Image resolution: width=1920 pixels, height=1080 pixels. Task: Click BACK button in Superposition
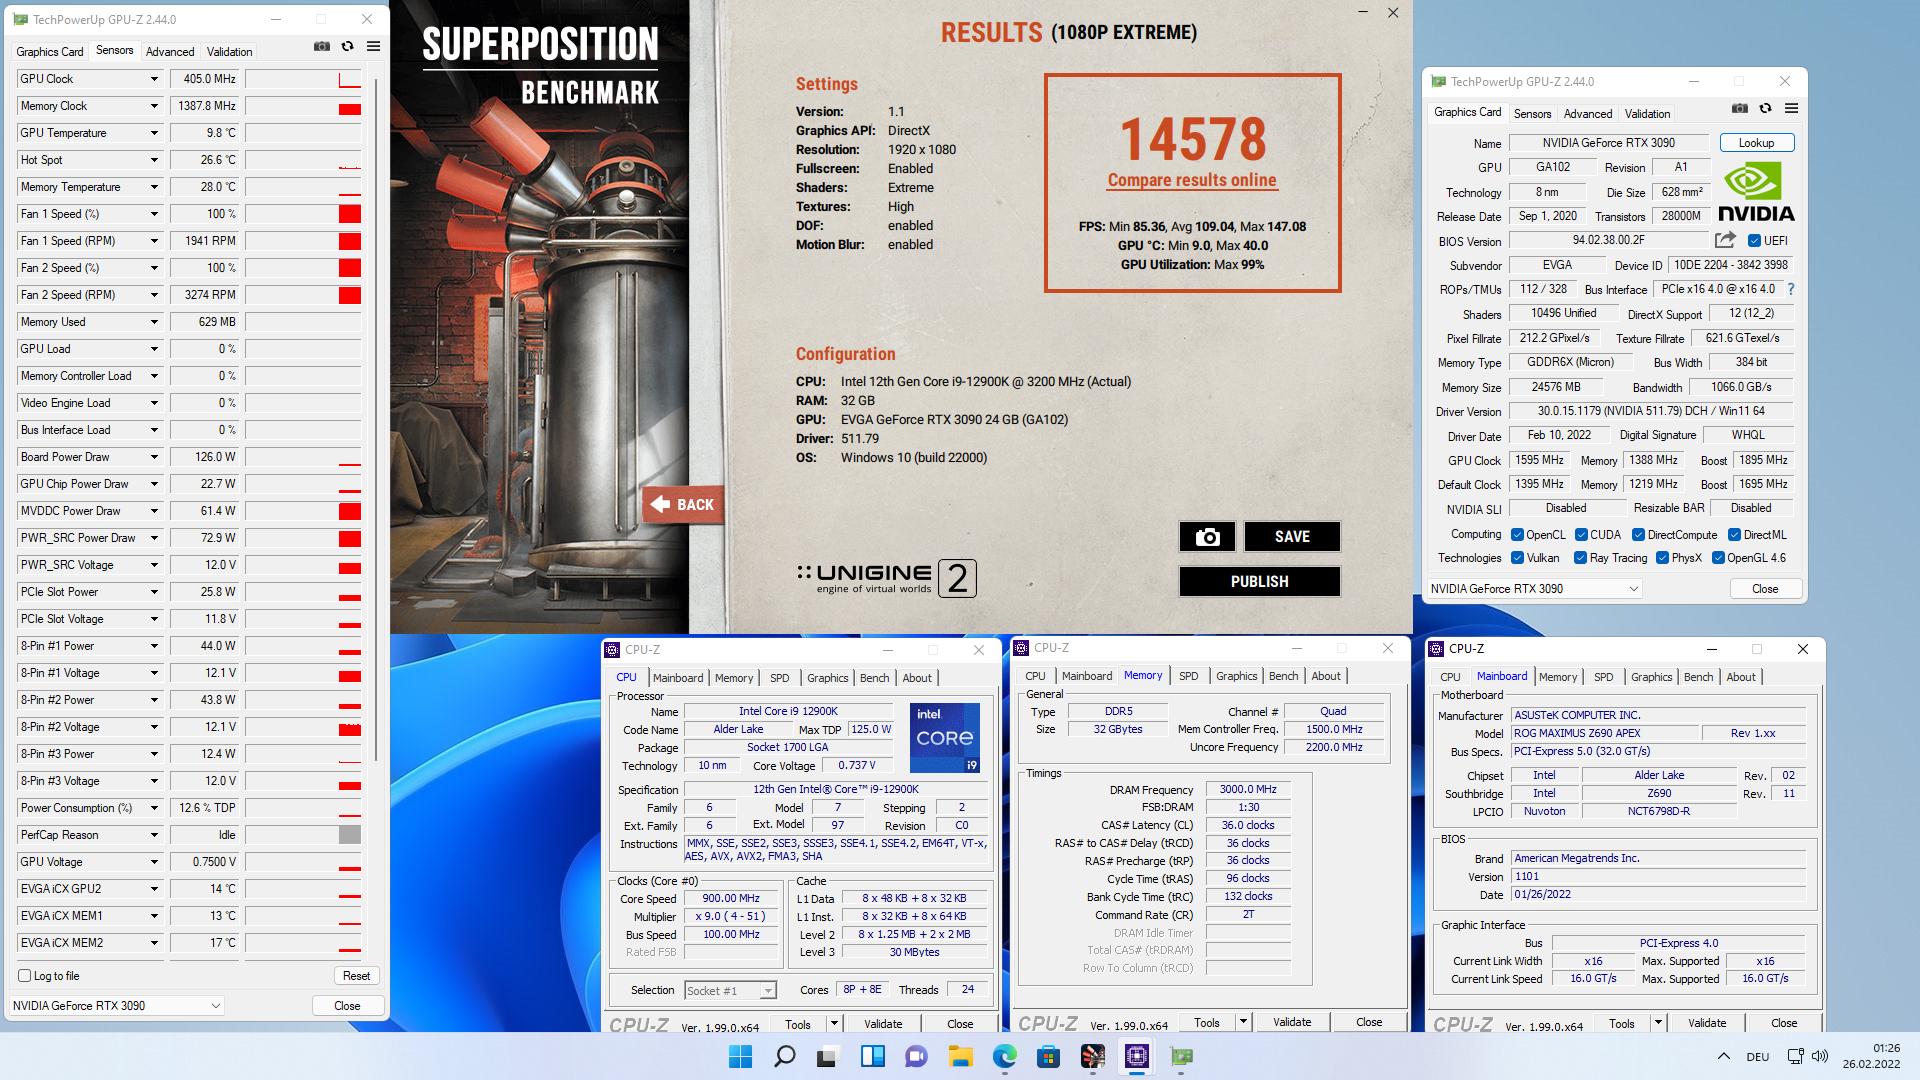coord(684,505)
